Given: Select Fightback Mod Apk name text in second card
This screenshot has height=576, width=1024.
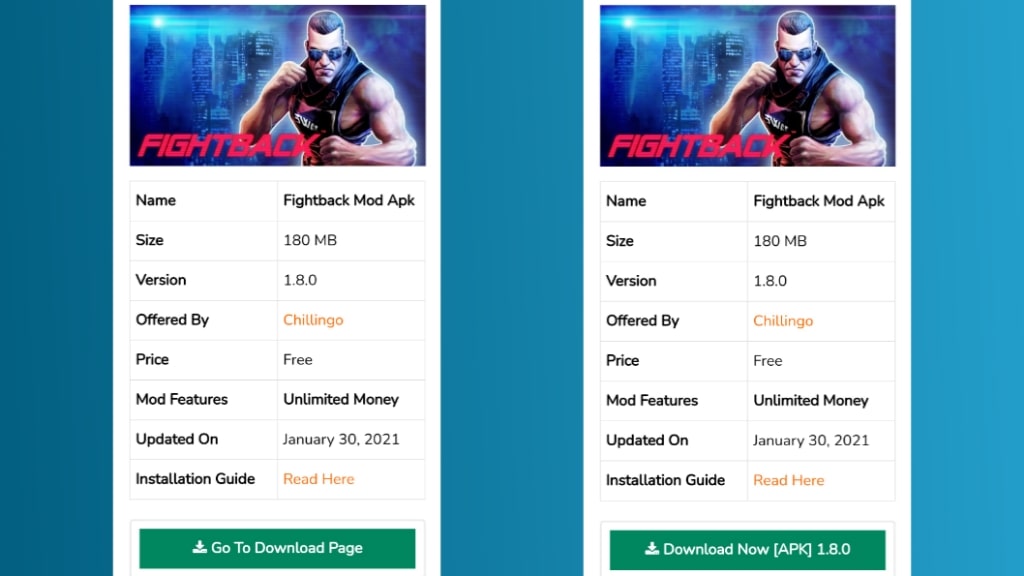Looking at the screenshot, I should click(x=819, y=201).
